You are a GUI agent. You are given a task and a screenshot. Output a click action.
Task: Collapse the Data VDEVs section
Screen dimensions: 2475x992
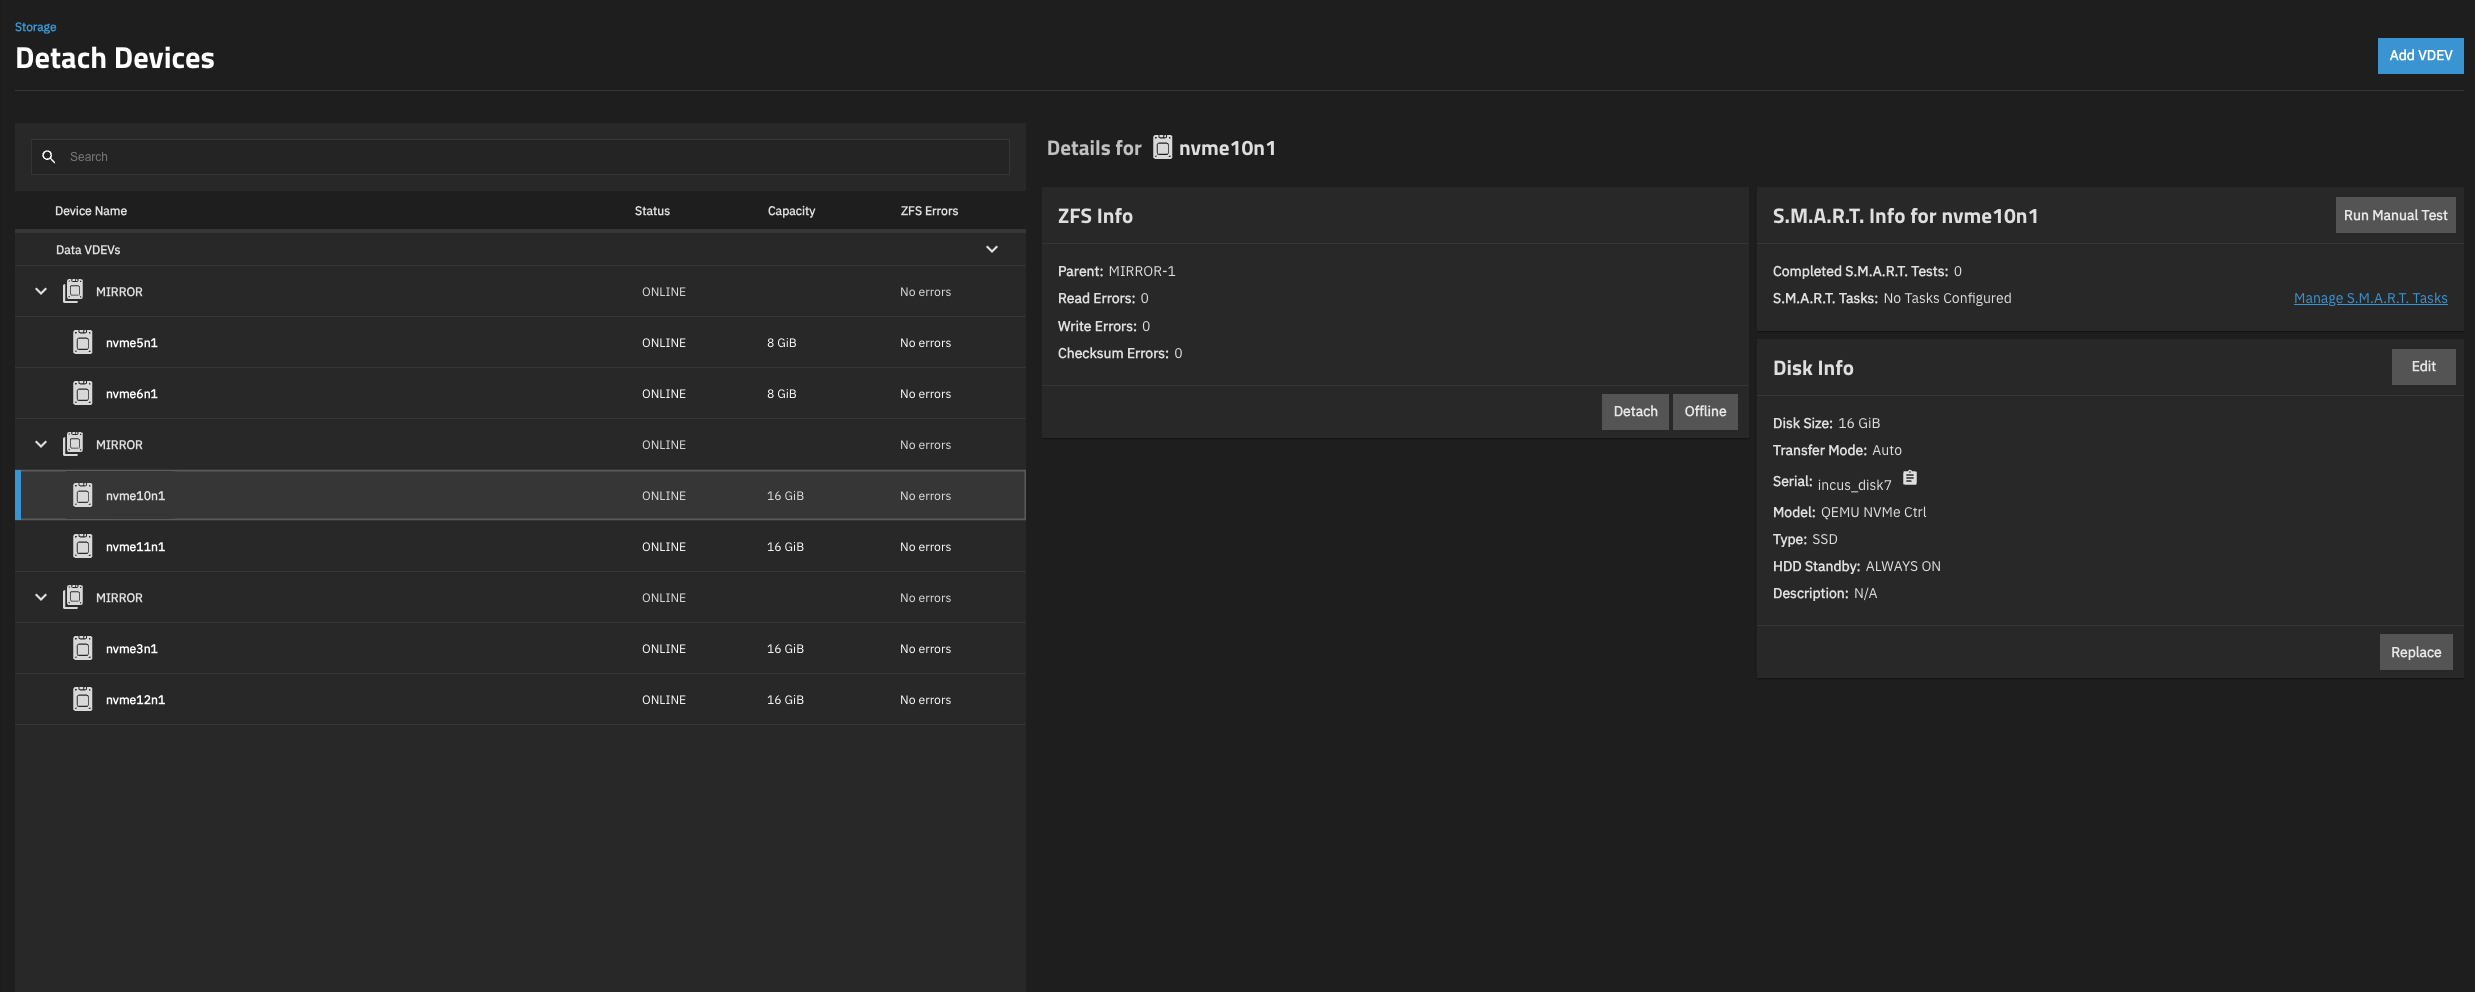(992, 249)
